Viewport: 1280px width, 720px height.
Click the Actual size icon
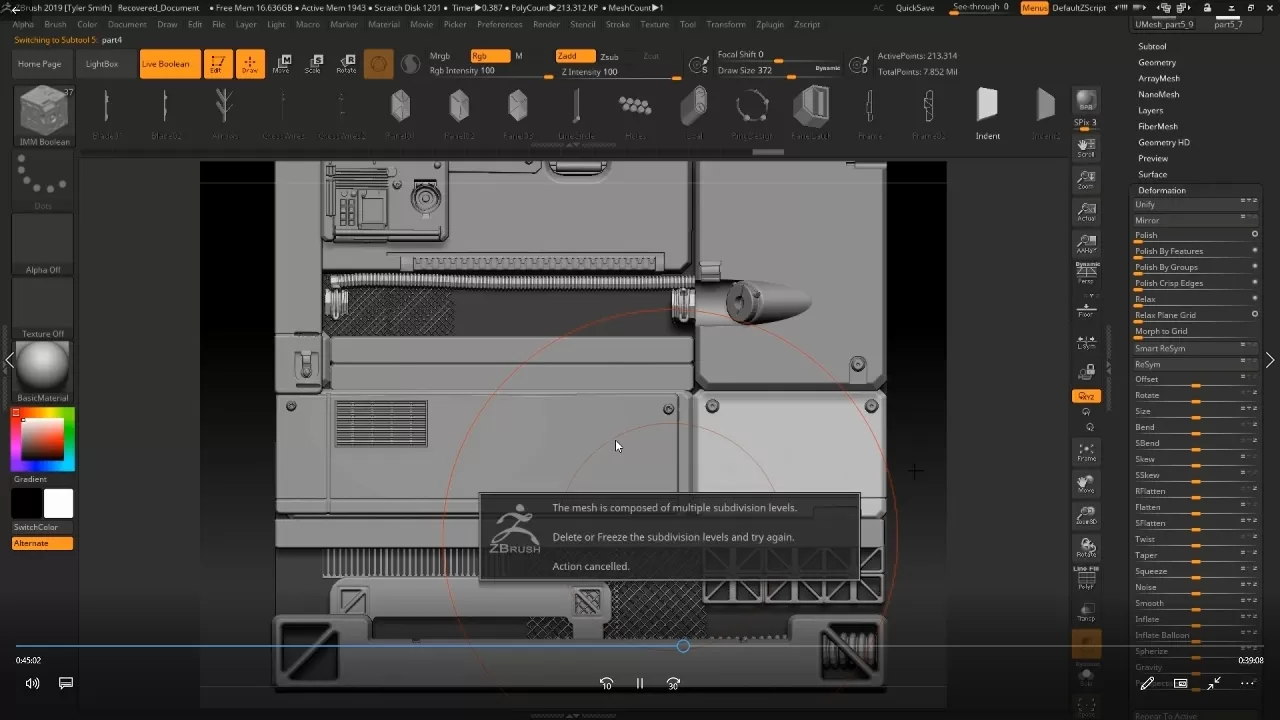pos(1086,212)
